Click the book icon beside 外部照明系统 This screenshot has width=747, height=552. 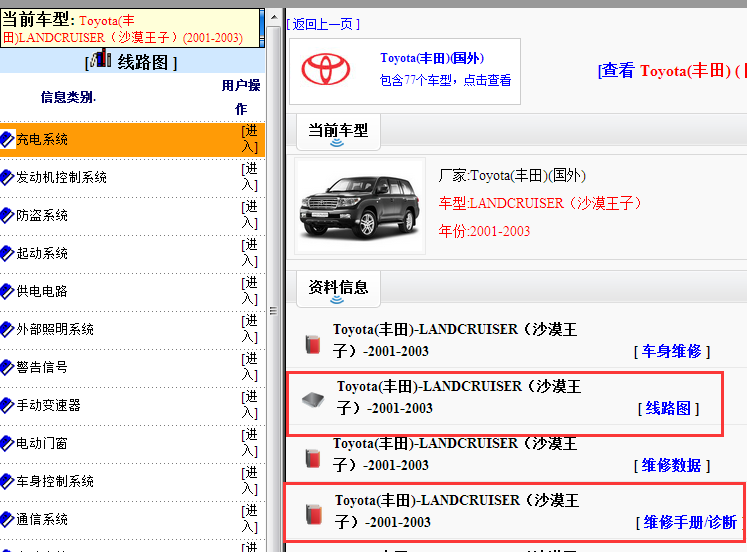click(8, 329)
